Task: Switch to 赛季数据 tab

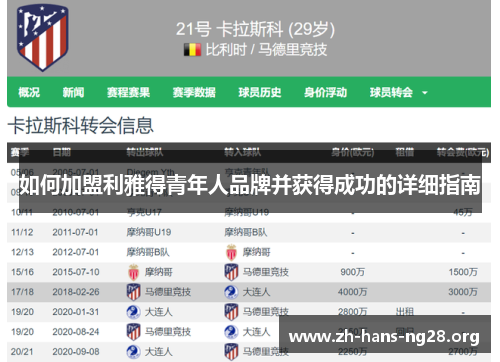Action: click(x=194, y=92)
